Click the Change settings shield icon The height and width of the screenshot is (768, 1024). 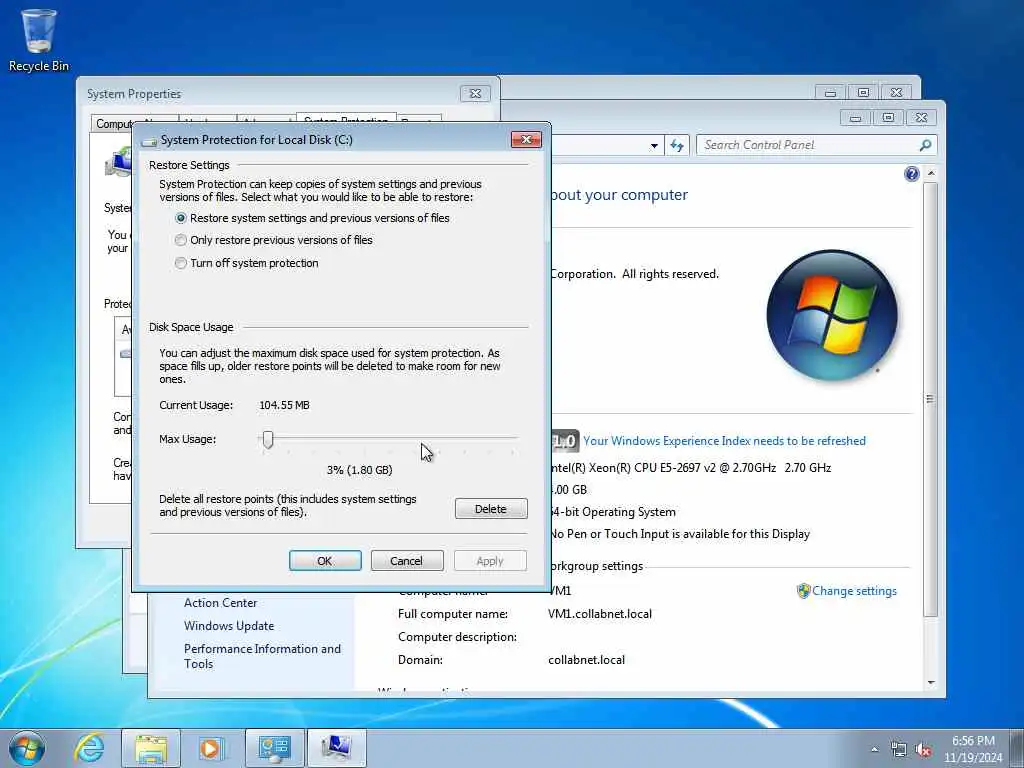[x=803, y=591]
